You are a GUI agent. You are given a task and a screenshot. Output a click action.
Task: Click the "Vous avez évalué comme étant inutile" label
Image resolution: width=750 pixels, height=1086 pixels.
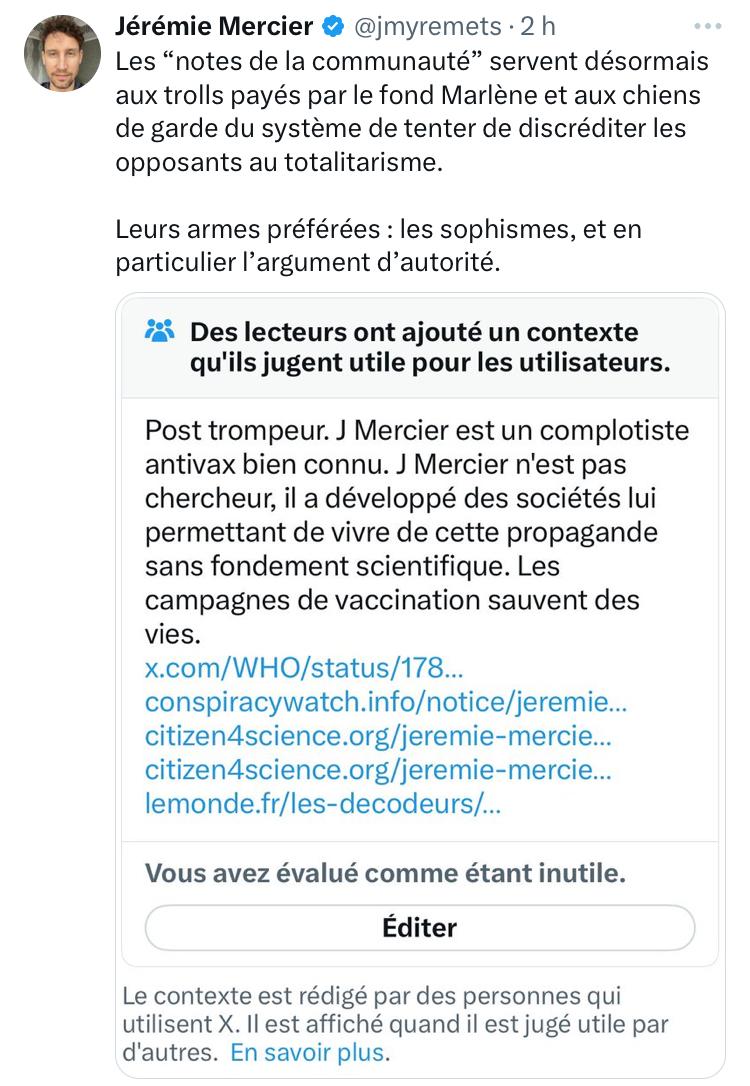coord(385,873)
